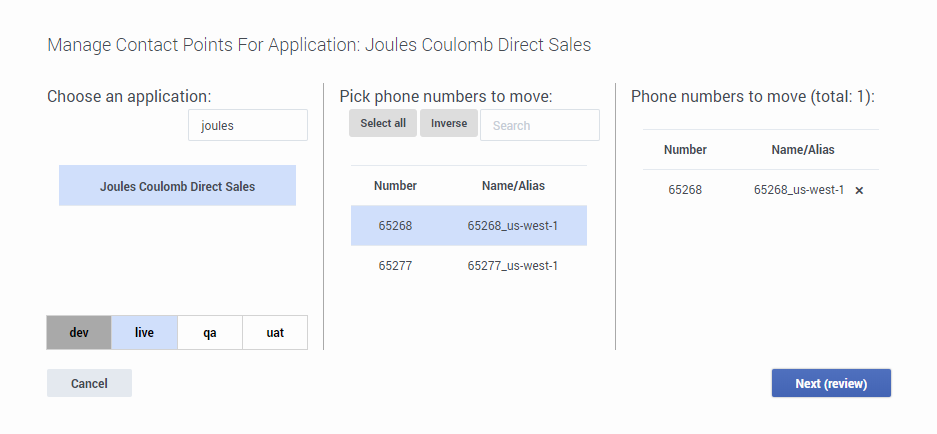Image resolution: width=937 pixels, height=434 pixels.
Task: Choose the qa environment
Action: click(210, 333)
